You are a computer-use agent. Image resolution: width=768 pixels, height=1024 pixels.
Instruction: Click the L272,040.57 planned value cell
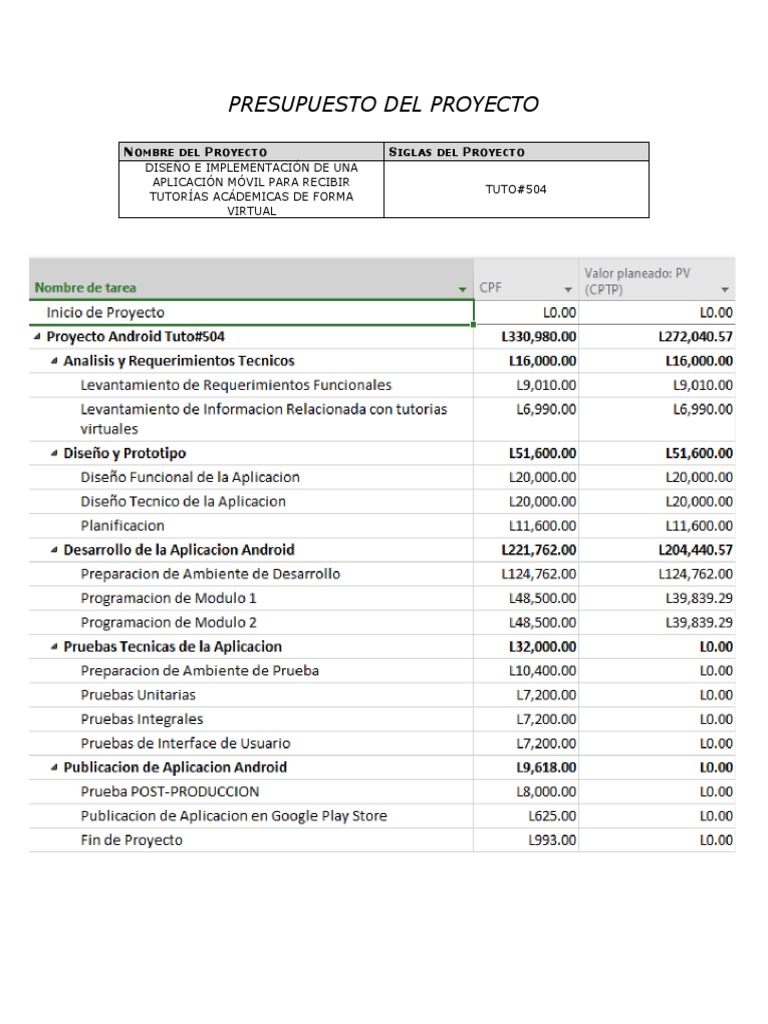click(657, 336)
